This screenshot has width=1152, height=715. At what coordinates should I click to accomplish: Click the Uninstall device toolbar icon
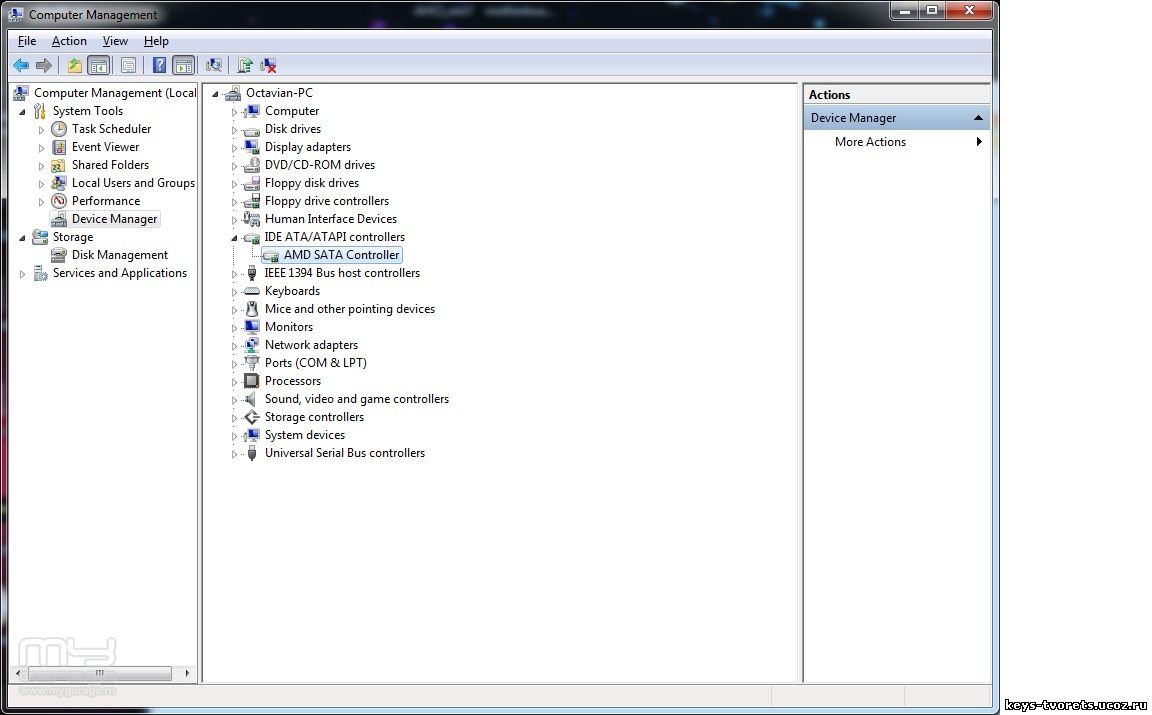click(x=268, y=65)
